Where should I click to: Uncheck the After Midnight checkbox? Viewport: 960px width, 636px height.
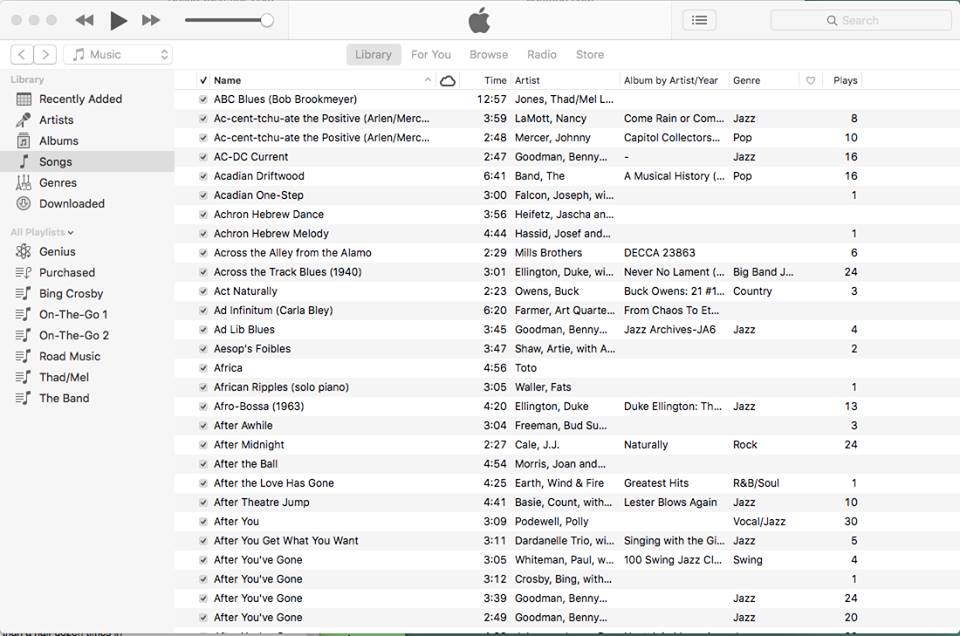pos(203,444)
